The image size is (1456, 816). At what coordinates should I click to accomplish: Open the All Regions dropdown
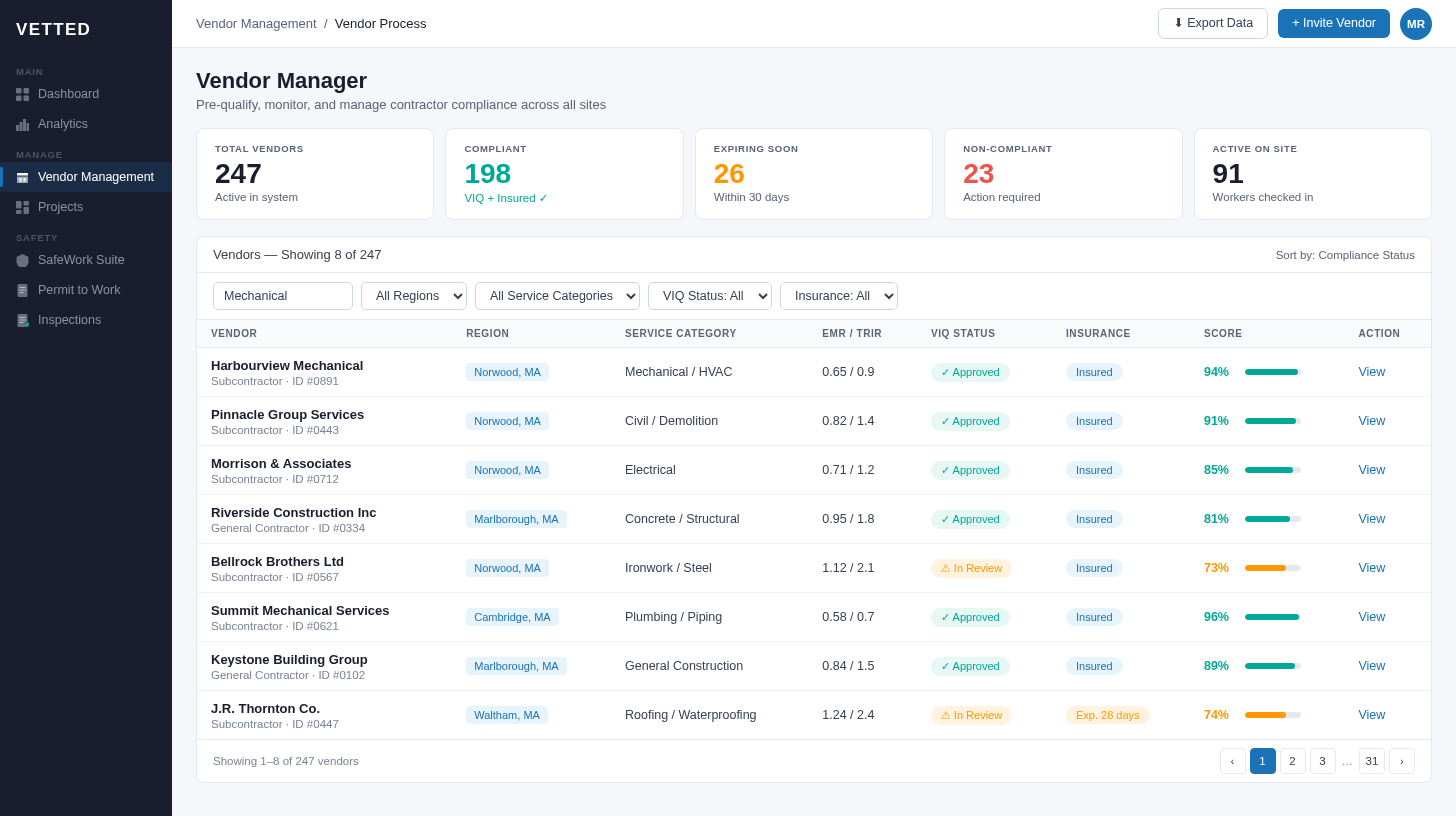pyautogui.click(x=413, y=295)
